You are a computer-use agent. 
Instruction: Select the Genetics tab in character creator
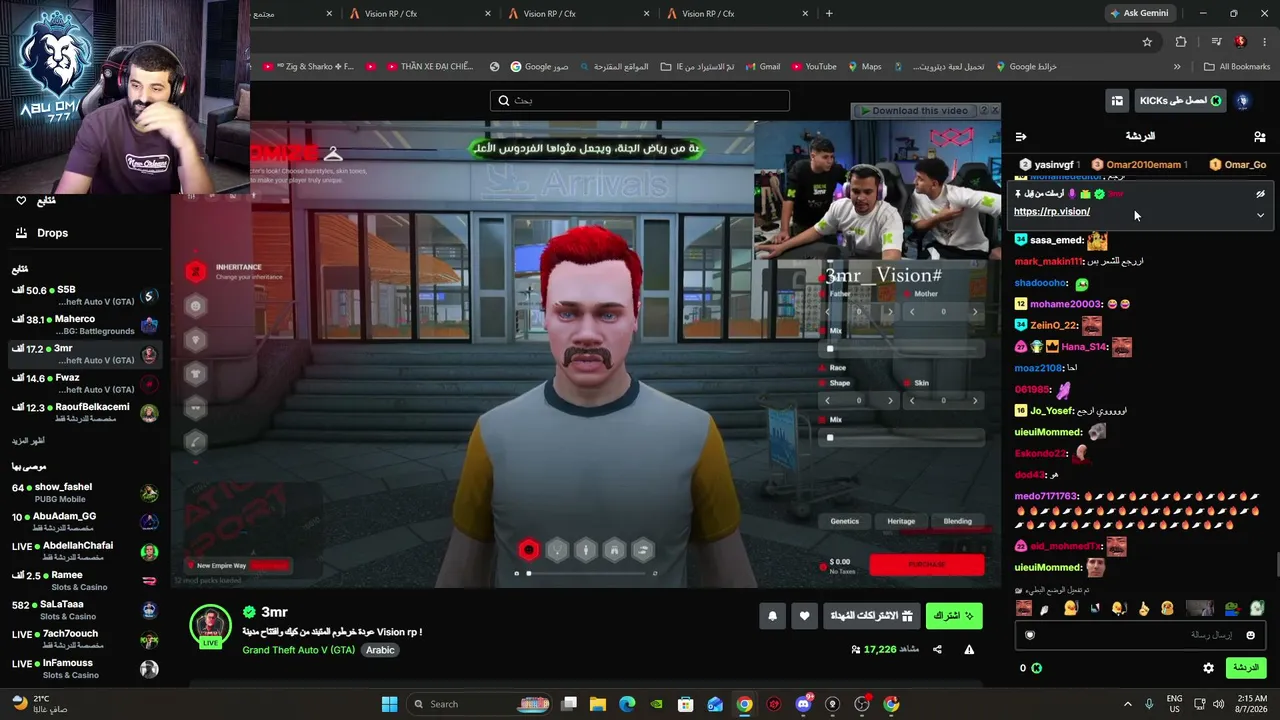(845, 521)
